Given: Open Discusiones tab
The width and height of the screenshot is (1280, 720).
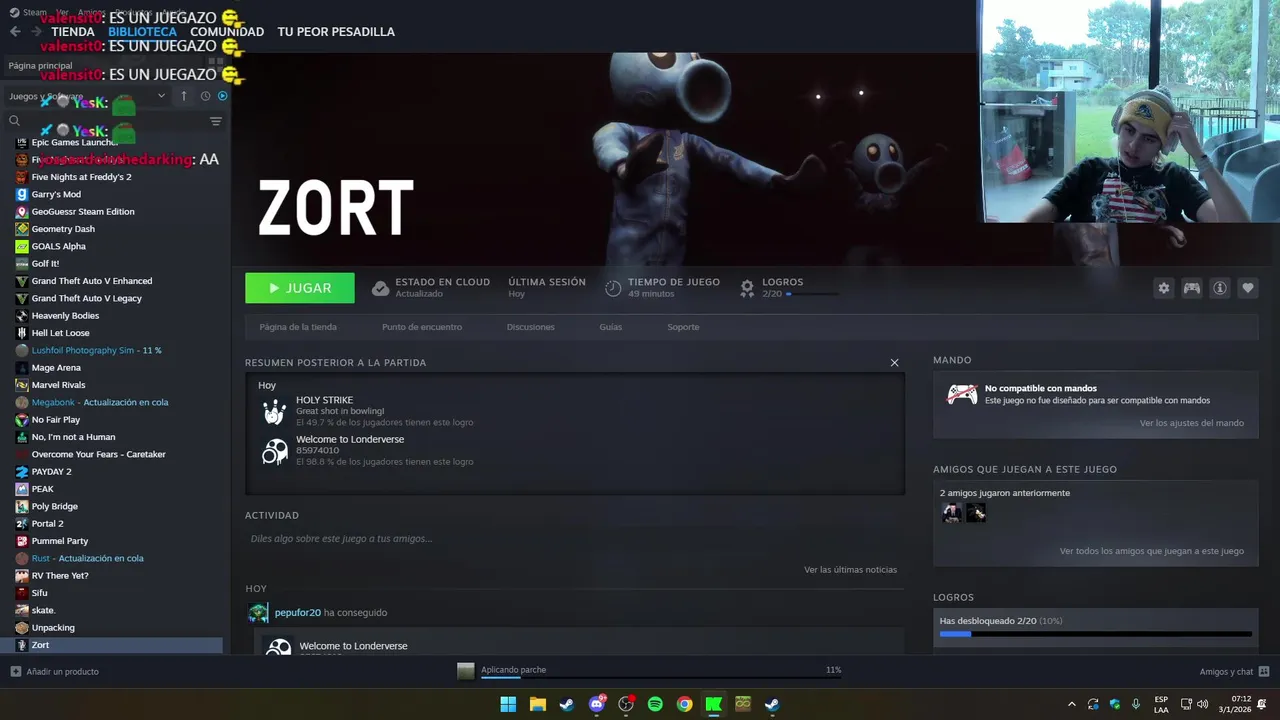Looking at the screenshot, I should click(x=530, y=327).
